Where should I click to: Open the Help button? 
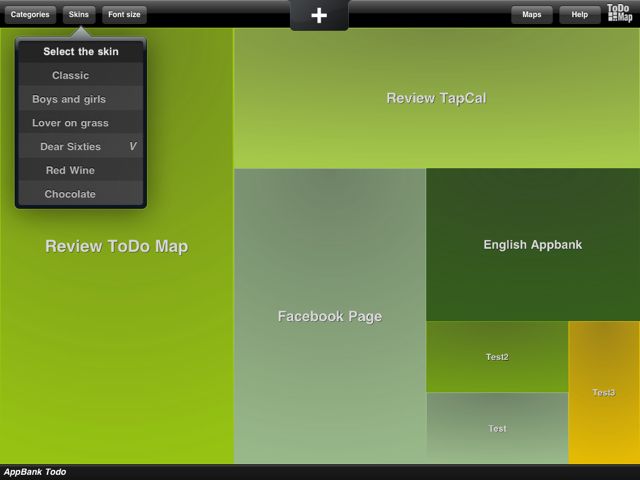580,15
